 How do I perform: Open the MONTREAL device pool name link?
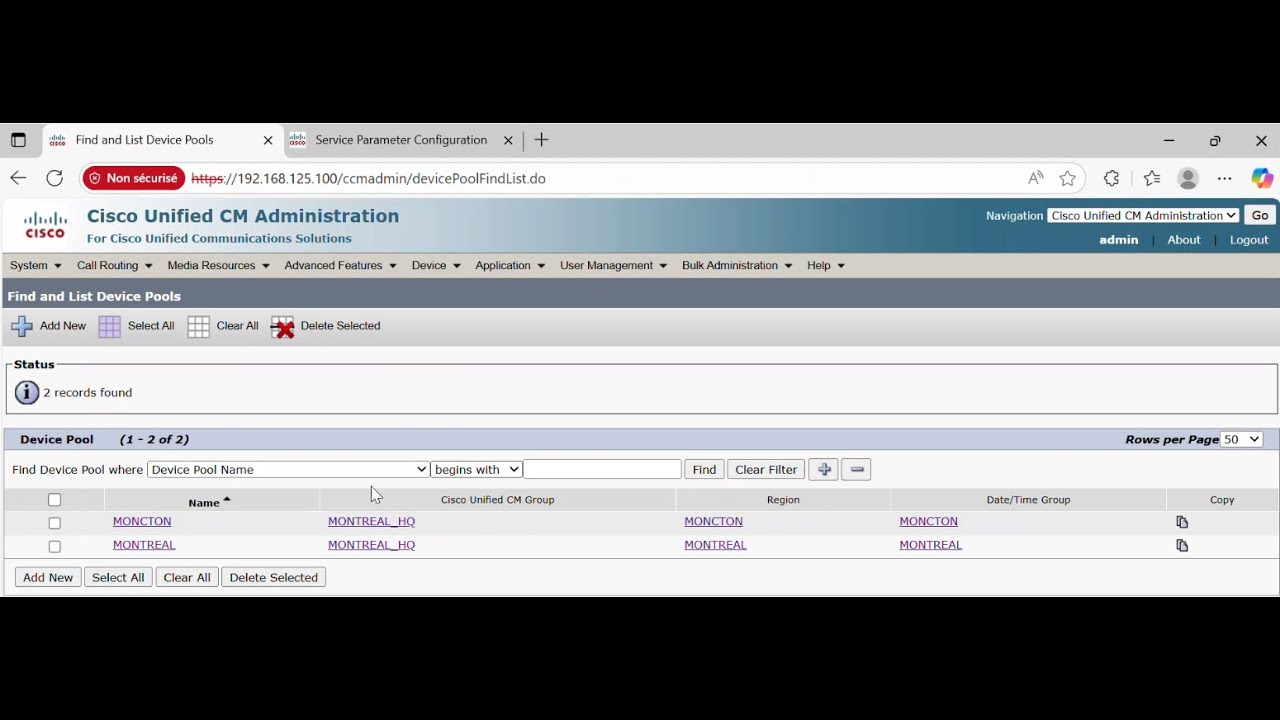pyautogui.click(x=144, y=546)
